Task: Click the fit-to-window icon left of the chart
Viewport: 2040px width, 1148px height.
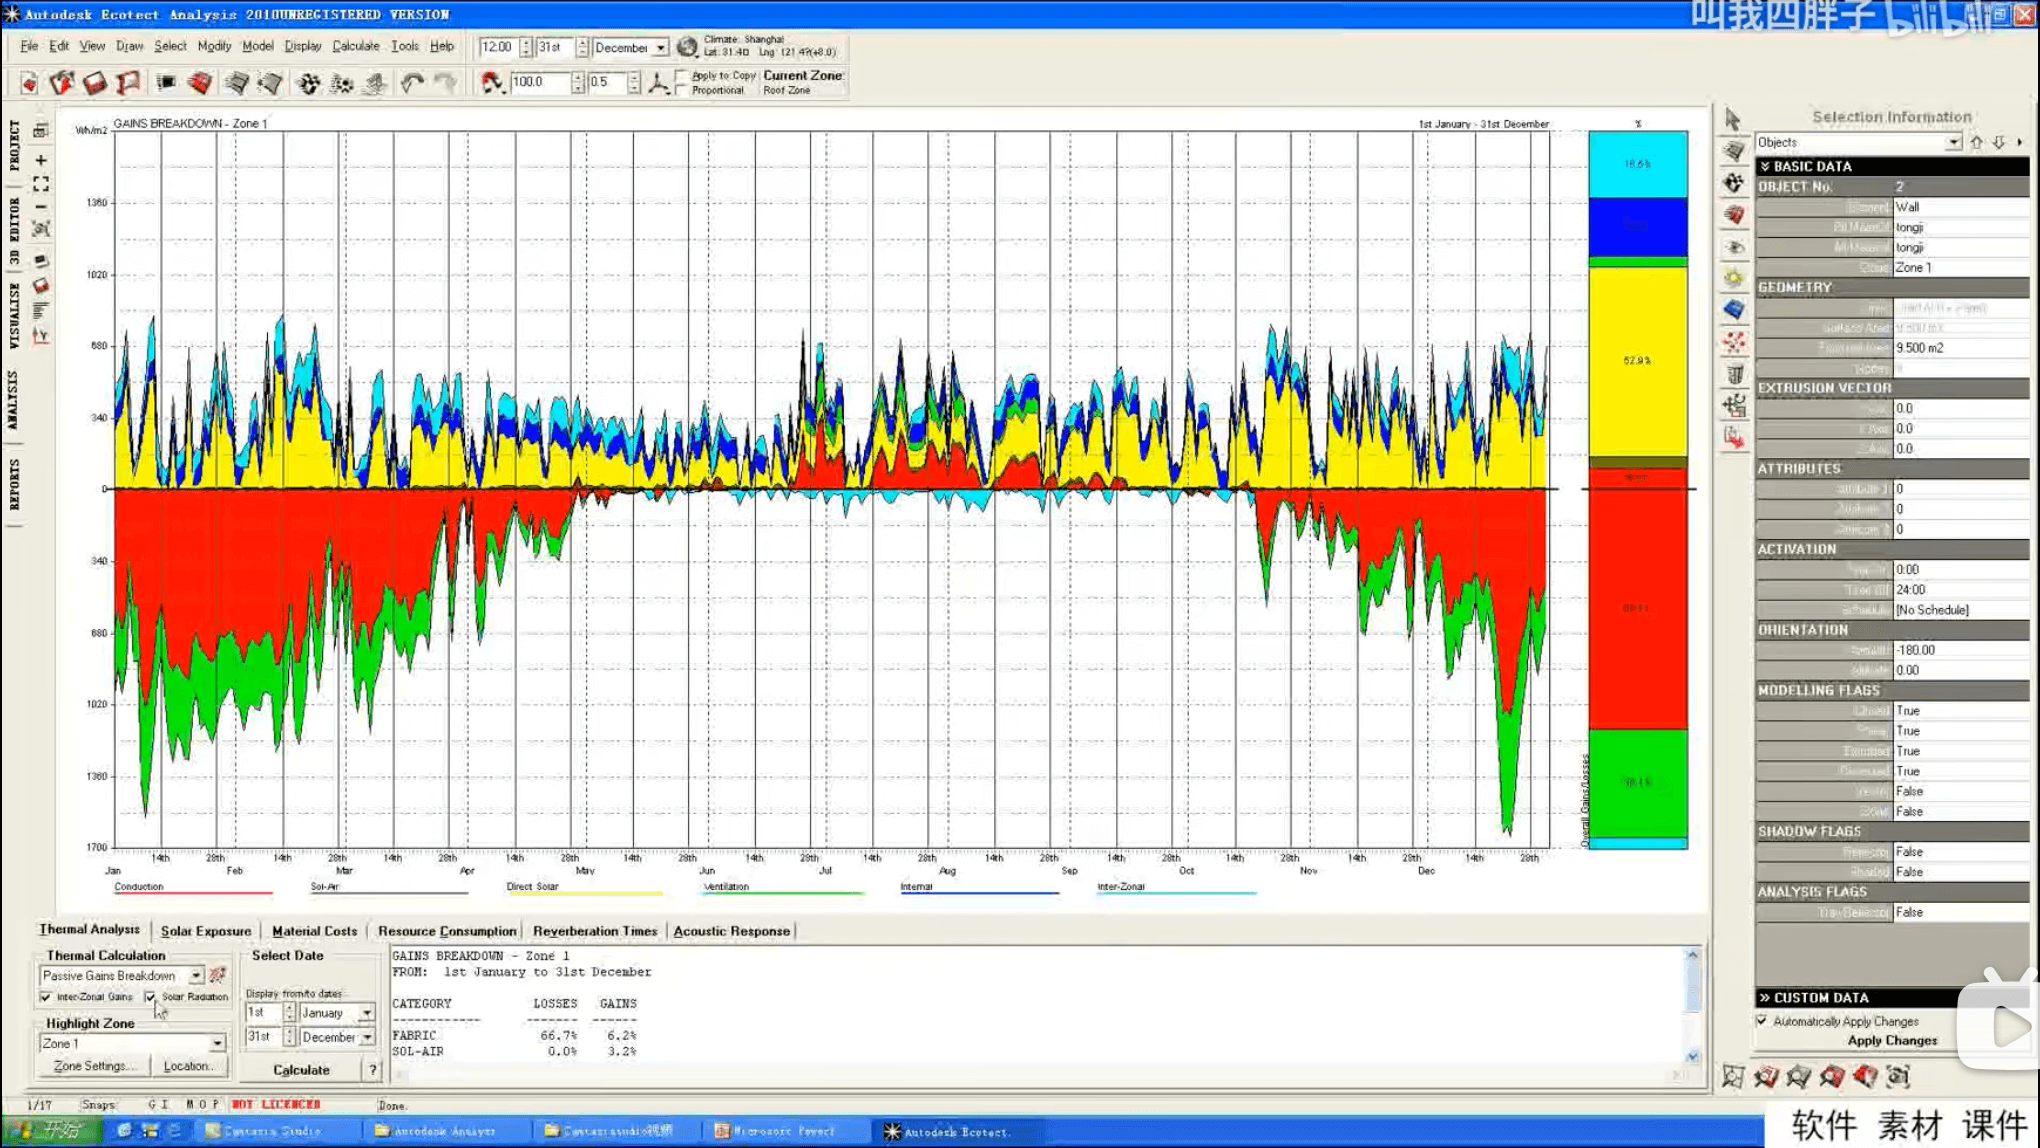Action: (41, 184)
